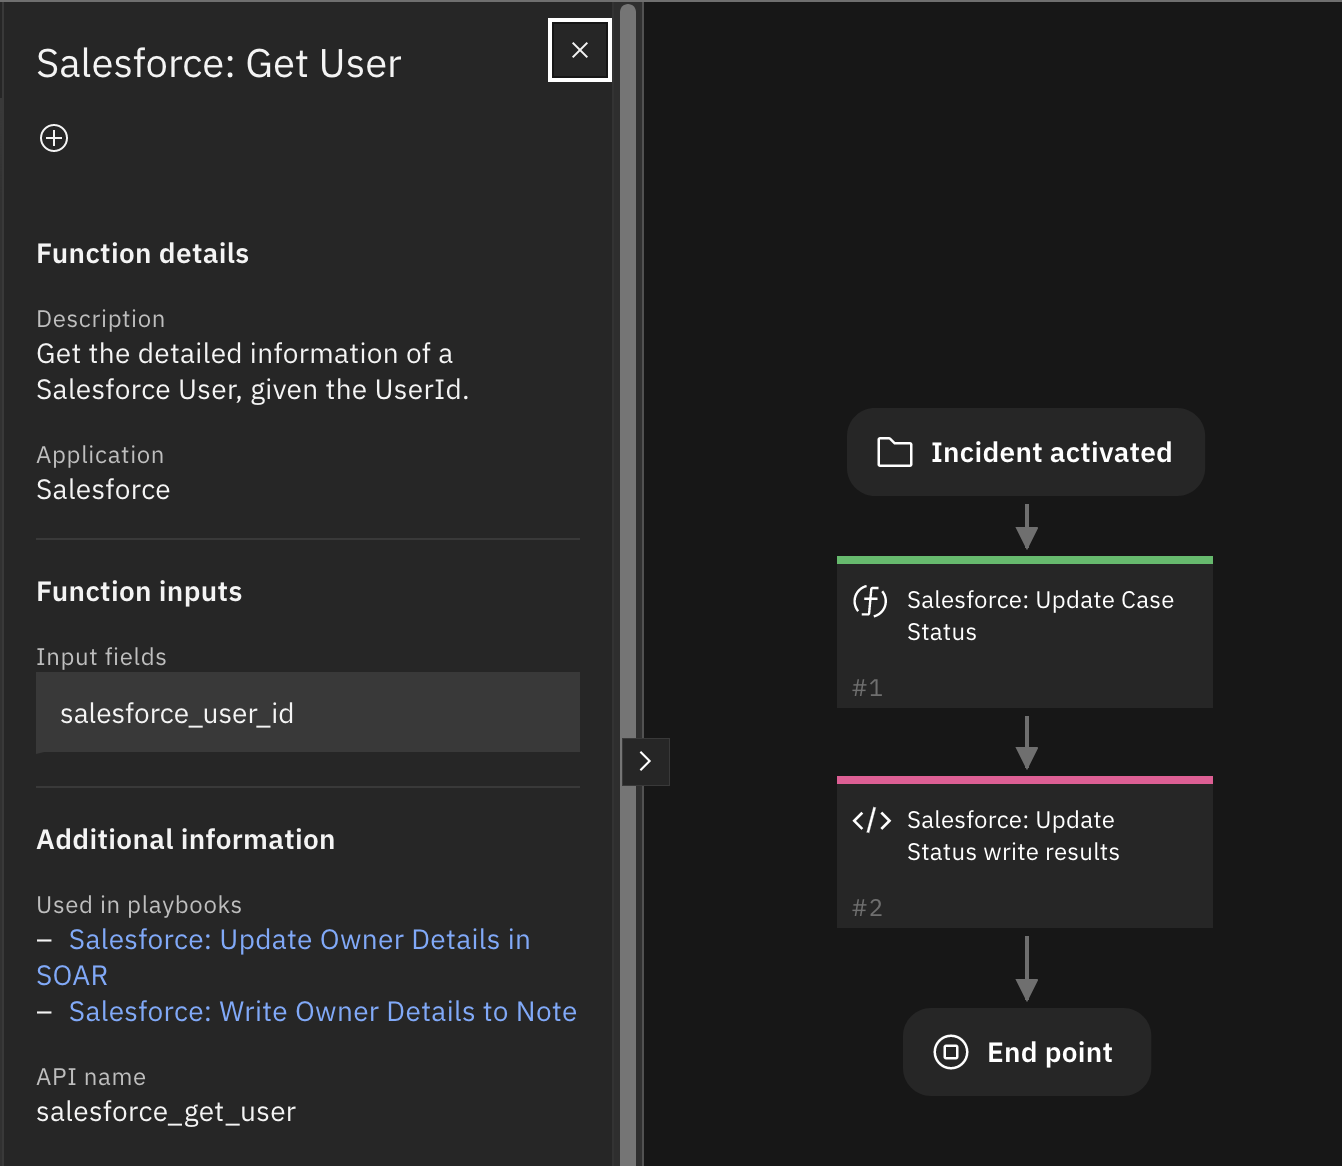The image size is (1342, 1166).
Task: Click the description text about Salesforce User
Action: pyautogui.click(x=253, y=372)
